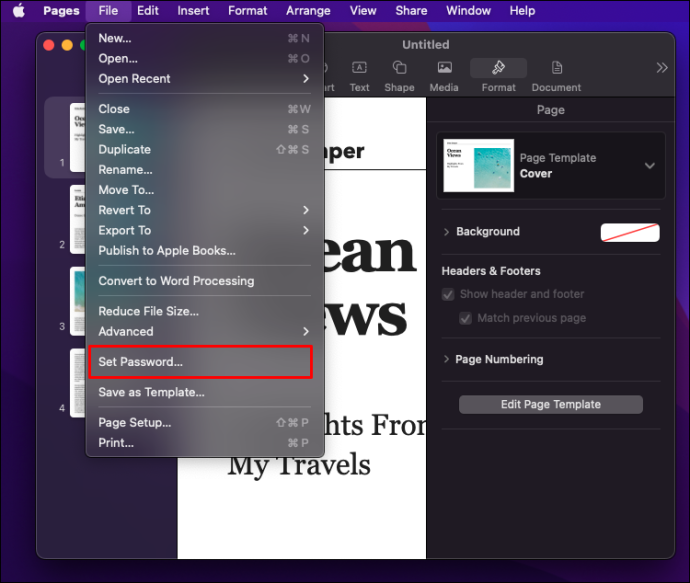Open the Insert menu
Screen dimensions: 690x583
coord(193,11)
